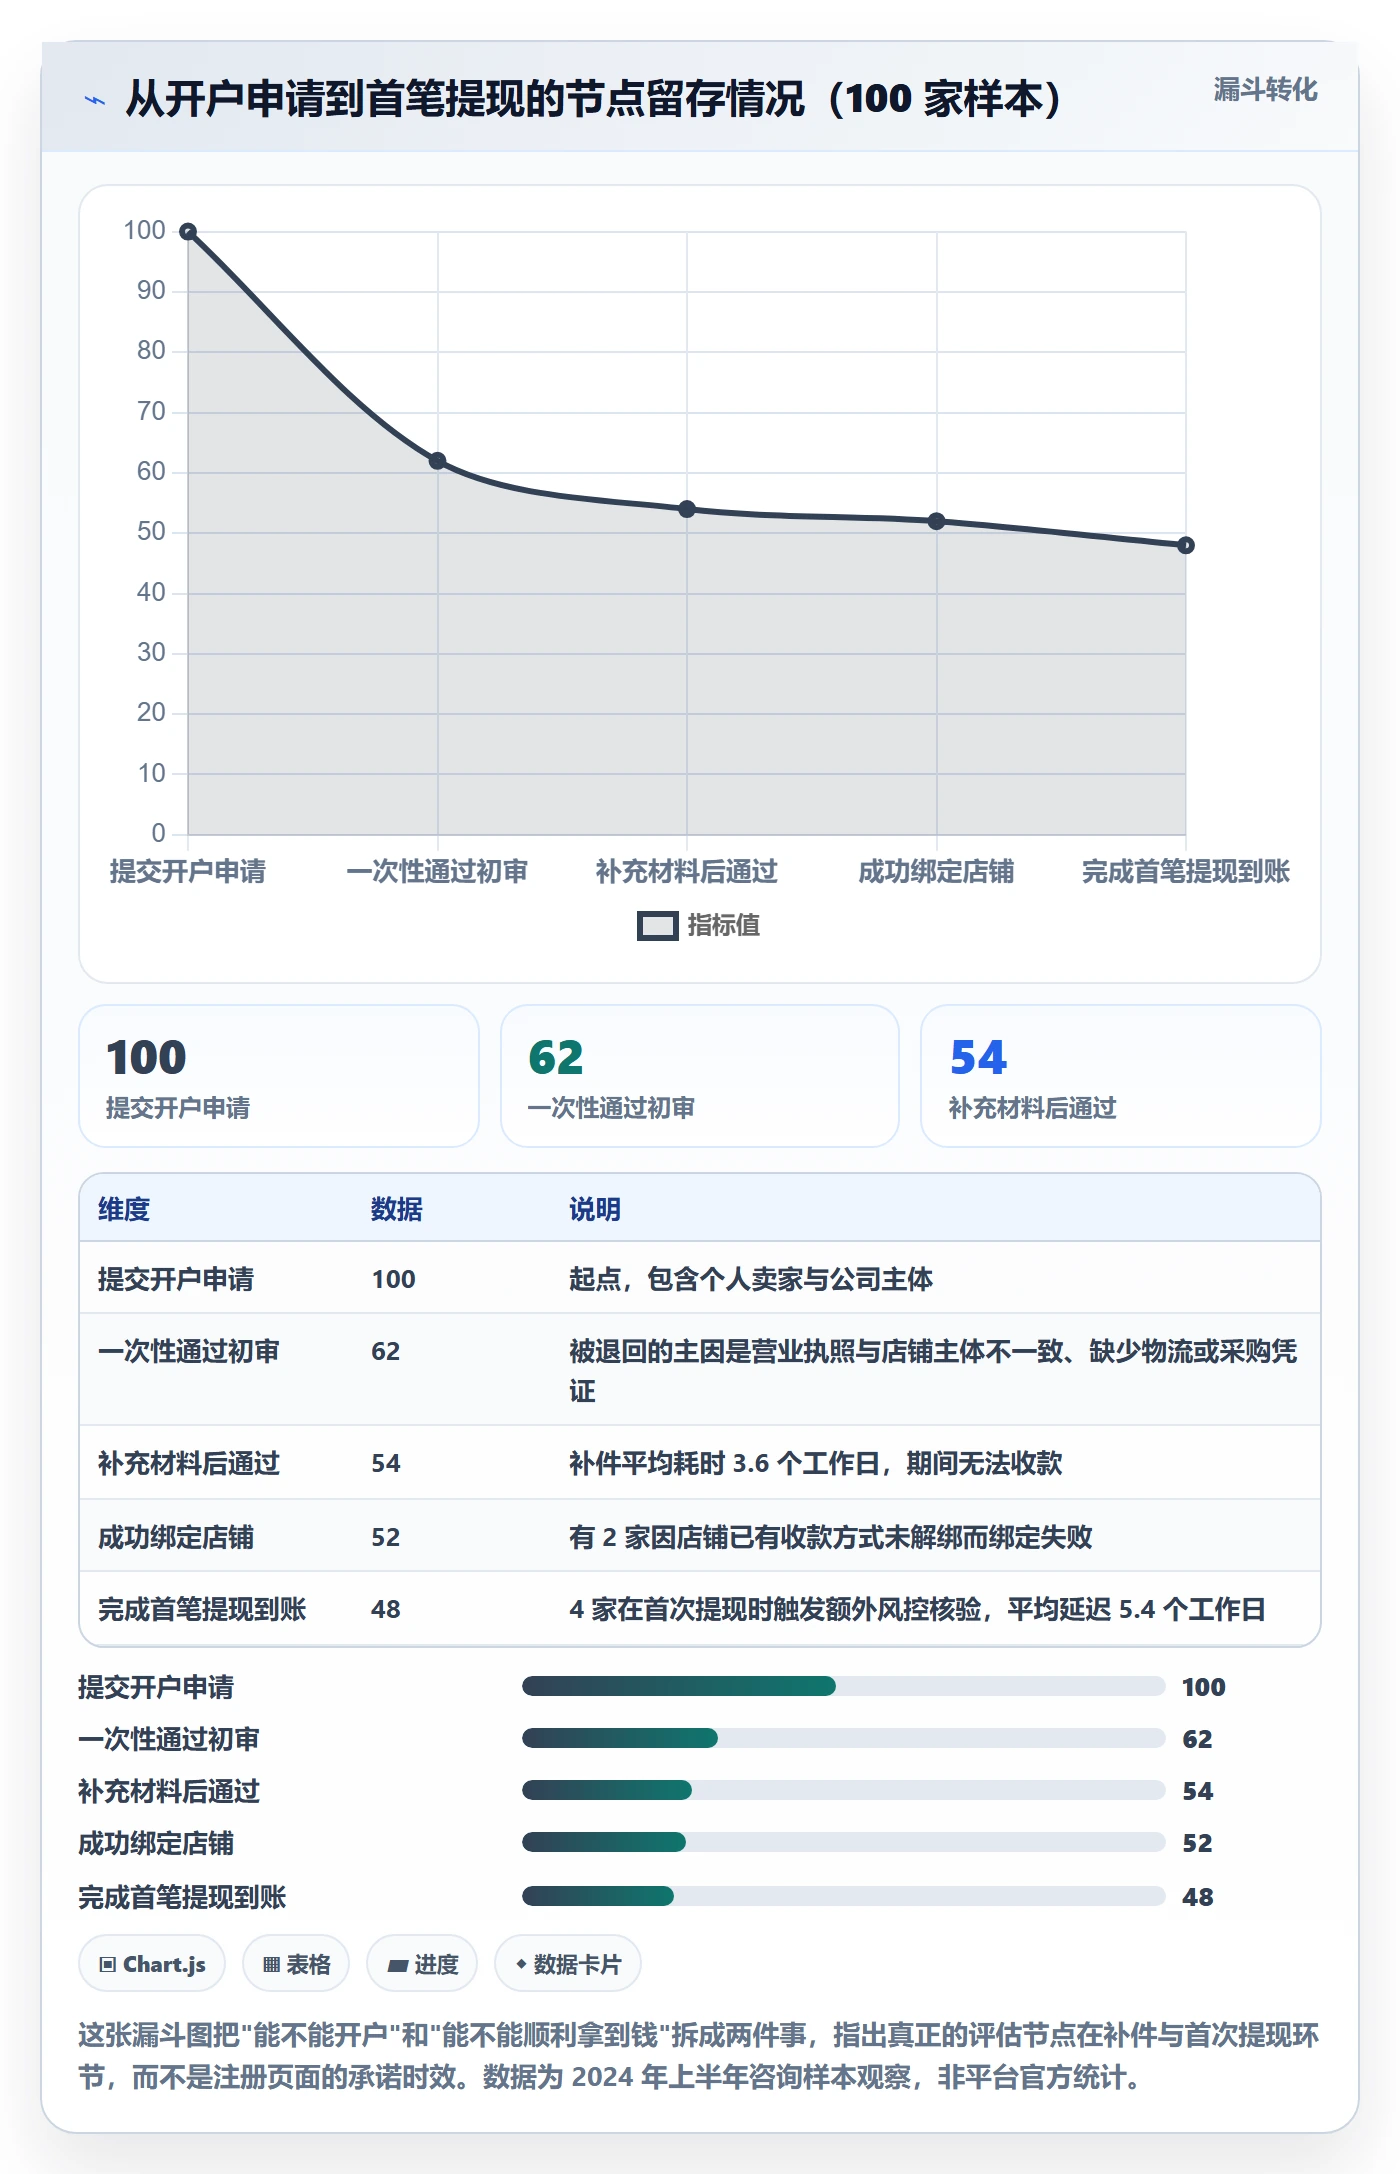Select the Chart.js tag chip
The height and width of the screenshot is (2174, 1400).
pos(152,1965)
